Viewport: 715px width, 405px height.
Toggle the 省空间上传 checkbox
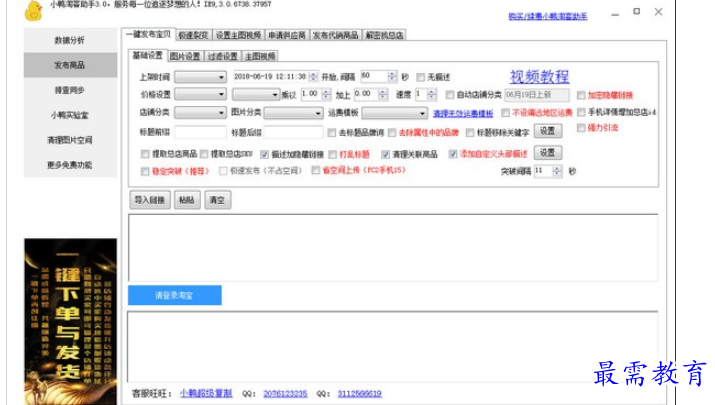316,170
